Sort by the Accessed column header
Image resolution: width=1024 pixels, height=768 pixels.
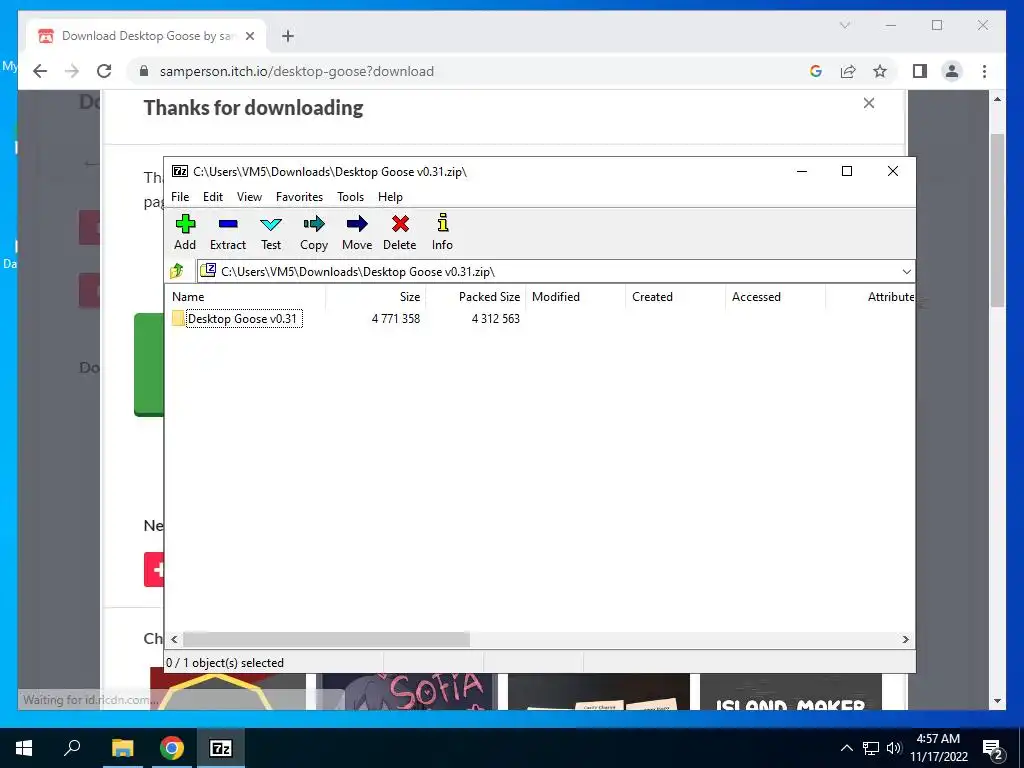tap(775, 296)
